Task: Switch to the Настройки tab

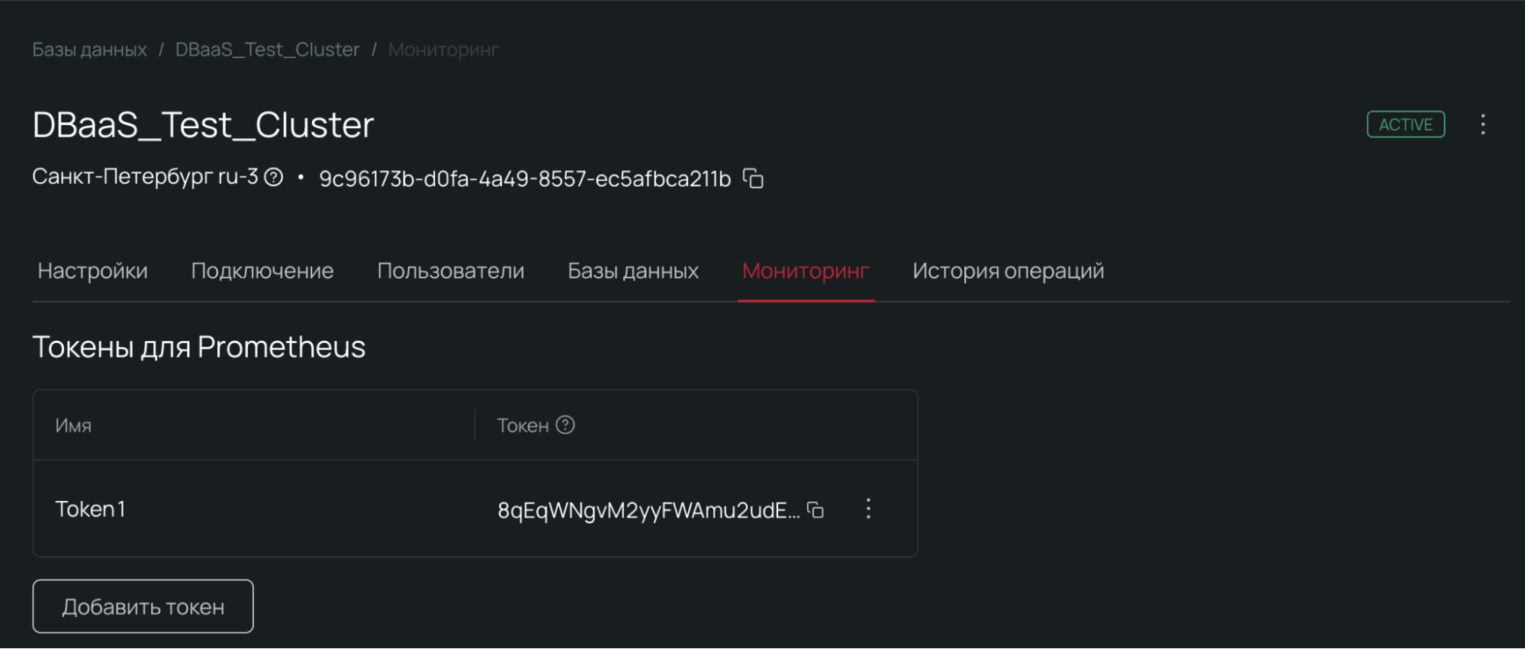Action: (93, 271)
